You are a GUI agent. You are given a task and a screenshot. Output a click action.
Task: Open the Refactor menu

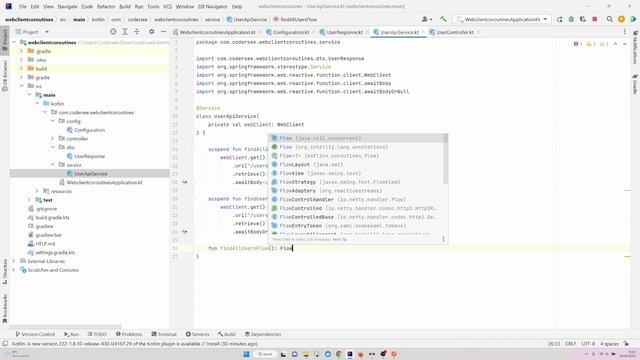(106, 7)
